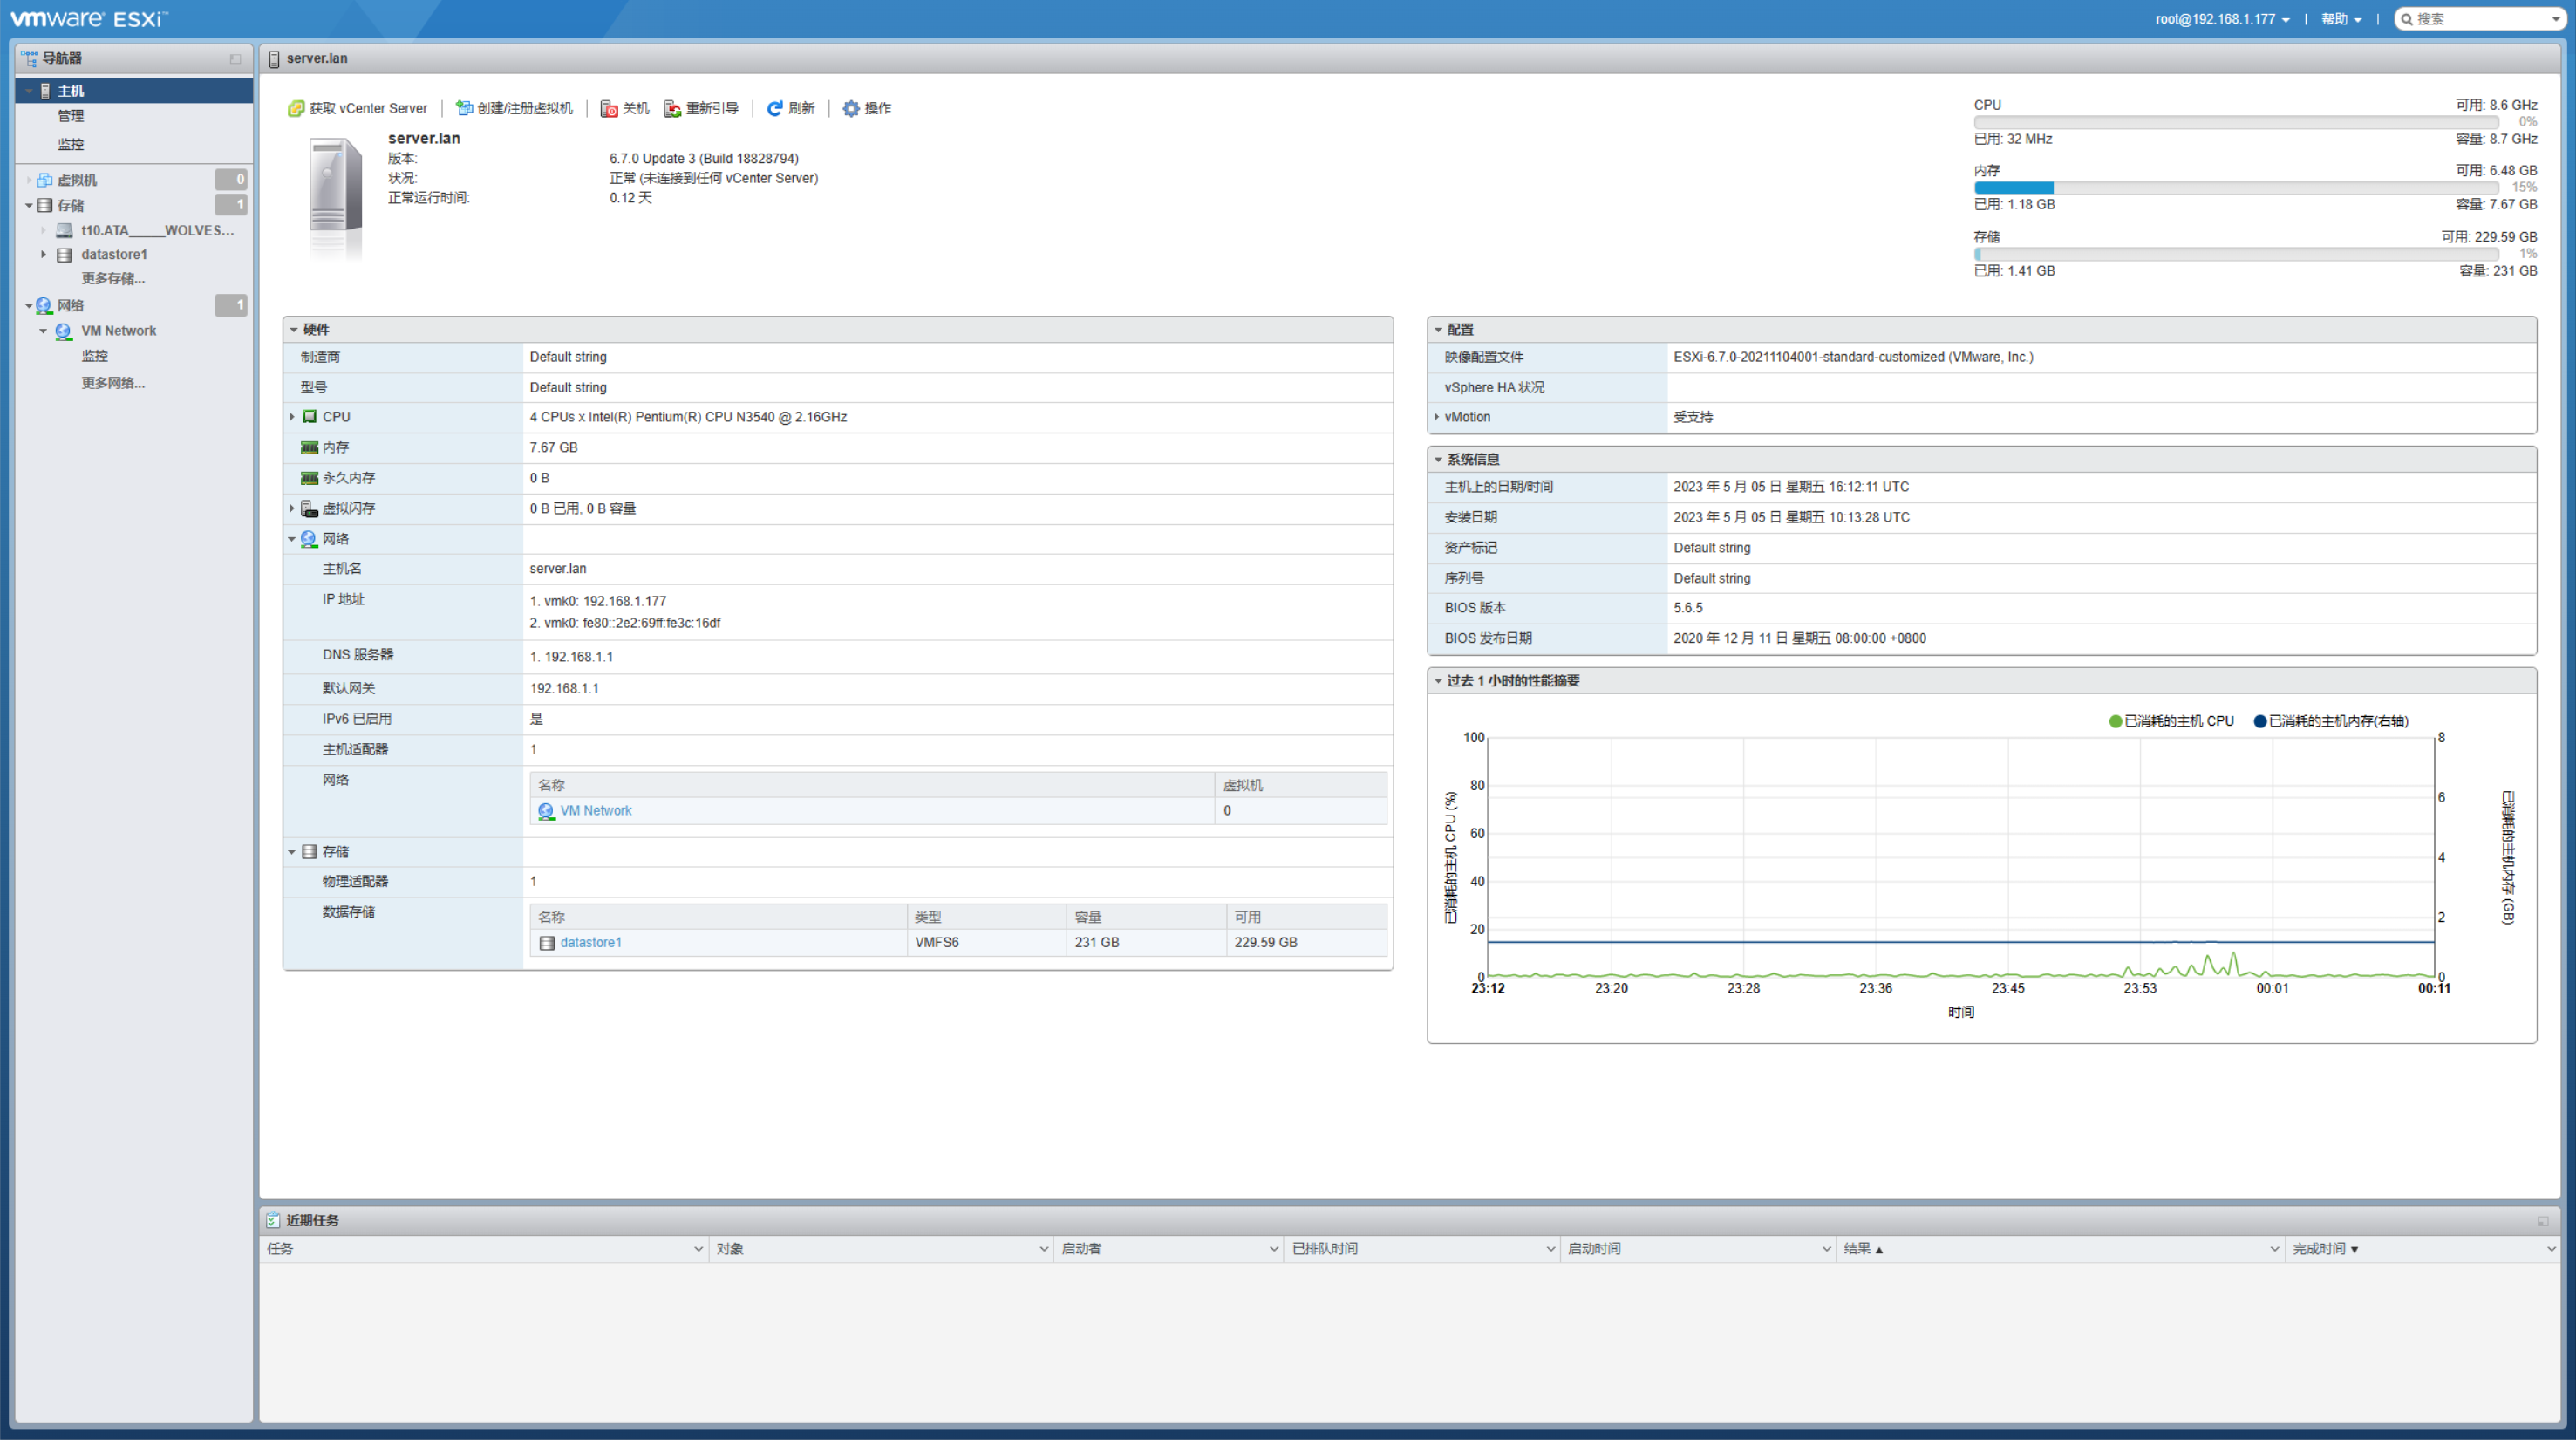Click the 刷新 refresh icon
Viewport: 2576px width, 1440px height.
click(x=774, y=108)
